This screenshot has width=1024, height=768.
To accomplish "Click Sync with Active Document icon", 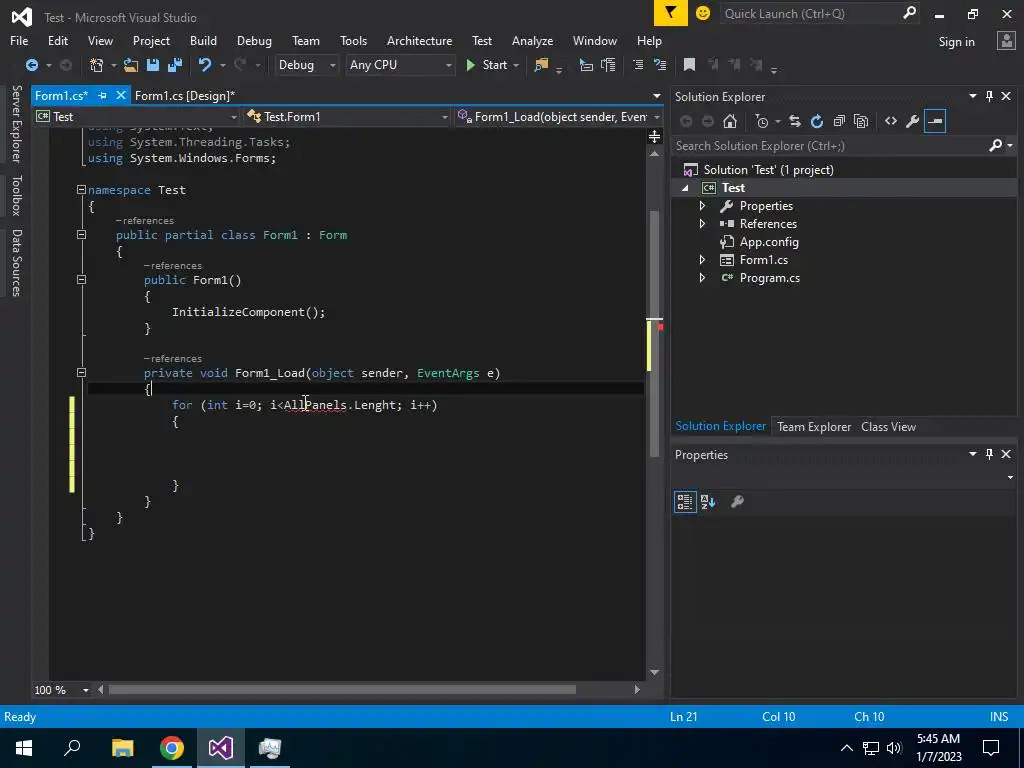I will coord(795,121).
